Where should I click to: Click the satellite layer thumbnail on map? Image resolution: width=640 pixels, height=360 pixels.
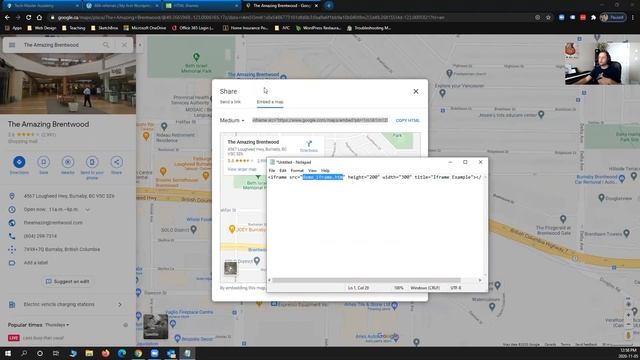(156, 326)
